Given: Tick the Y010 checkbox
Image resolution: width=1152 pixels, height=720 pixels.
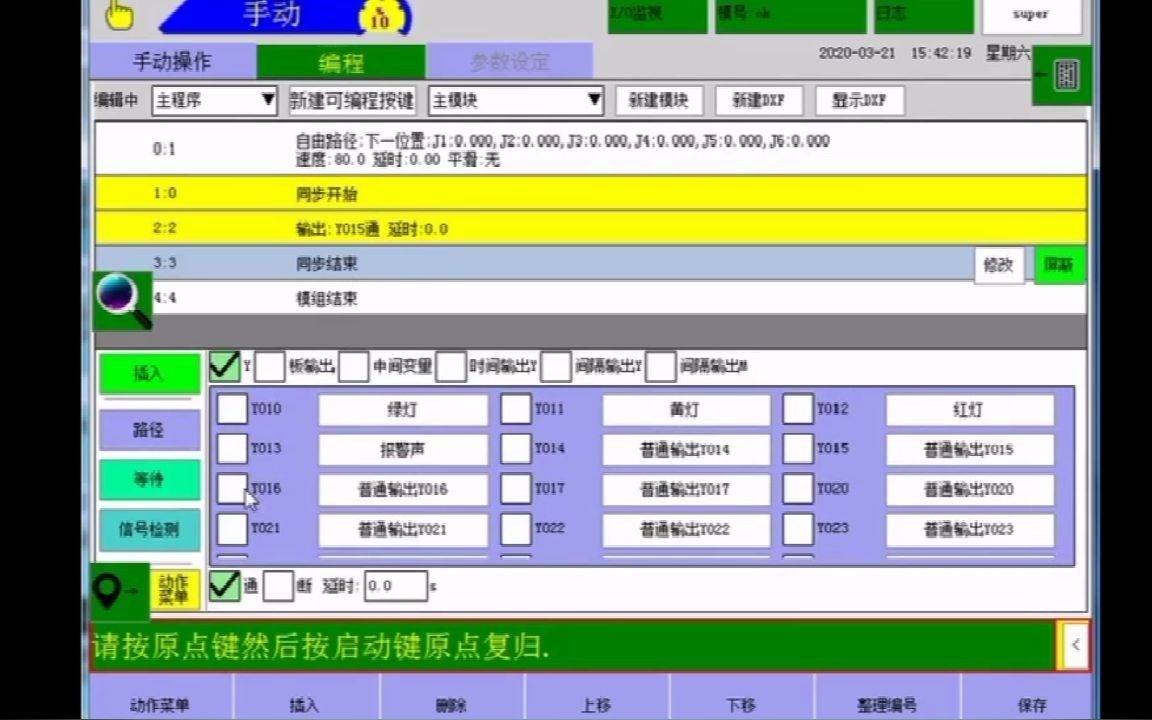Looking at the screenshot, I should pyautogui.click(x=232, y=409).
